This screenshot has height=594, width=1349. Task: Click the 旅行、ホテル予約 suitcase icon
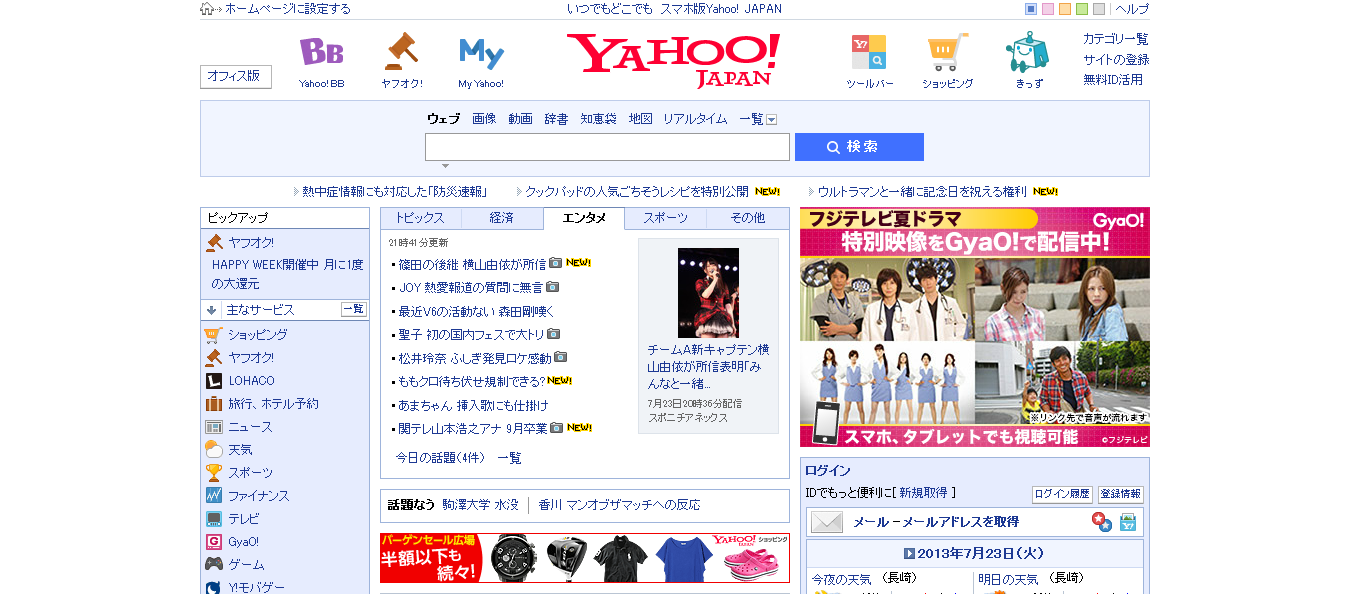(x=213, y=404)
